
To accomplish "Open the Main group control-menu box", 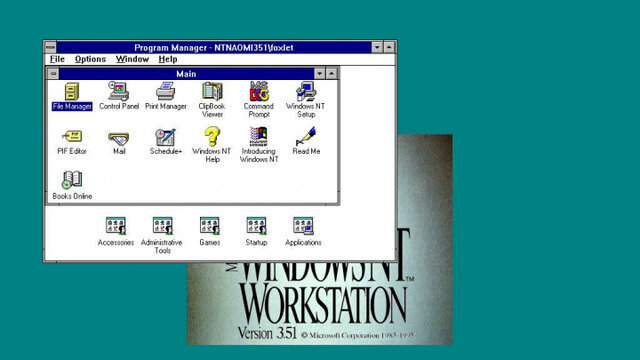I will click(53, 74).
